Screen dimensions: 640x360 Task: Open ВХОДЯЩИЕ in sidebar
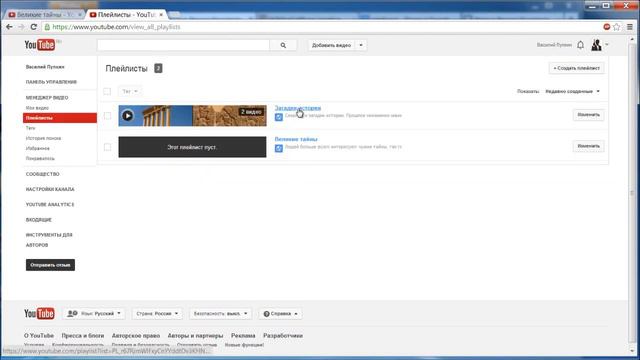coord(39,220)
